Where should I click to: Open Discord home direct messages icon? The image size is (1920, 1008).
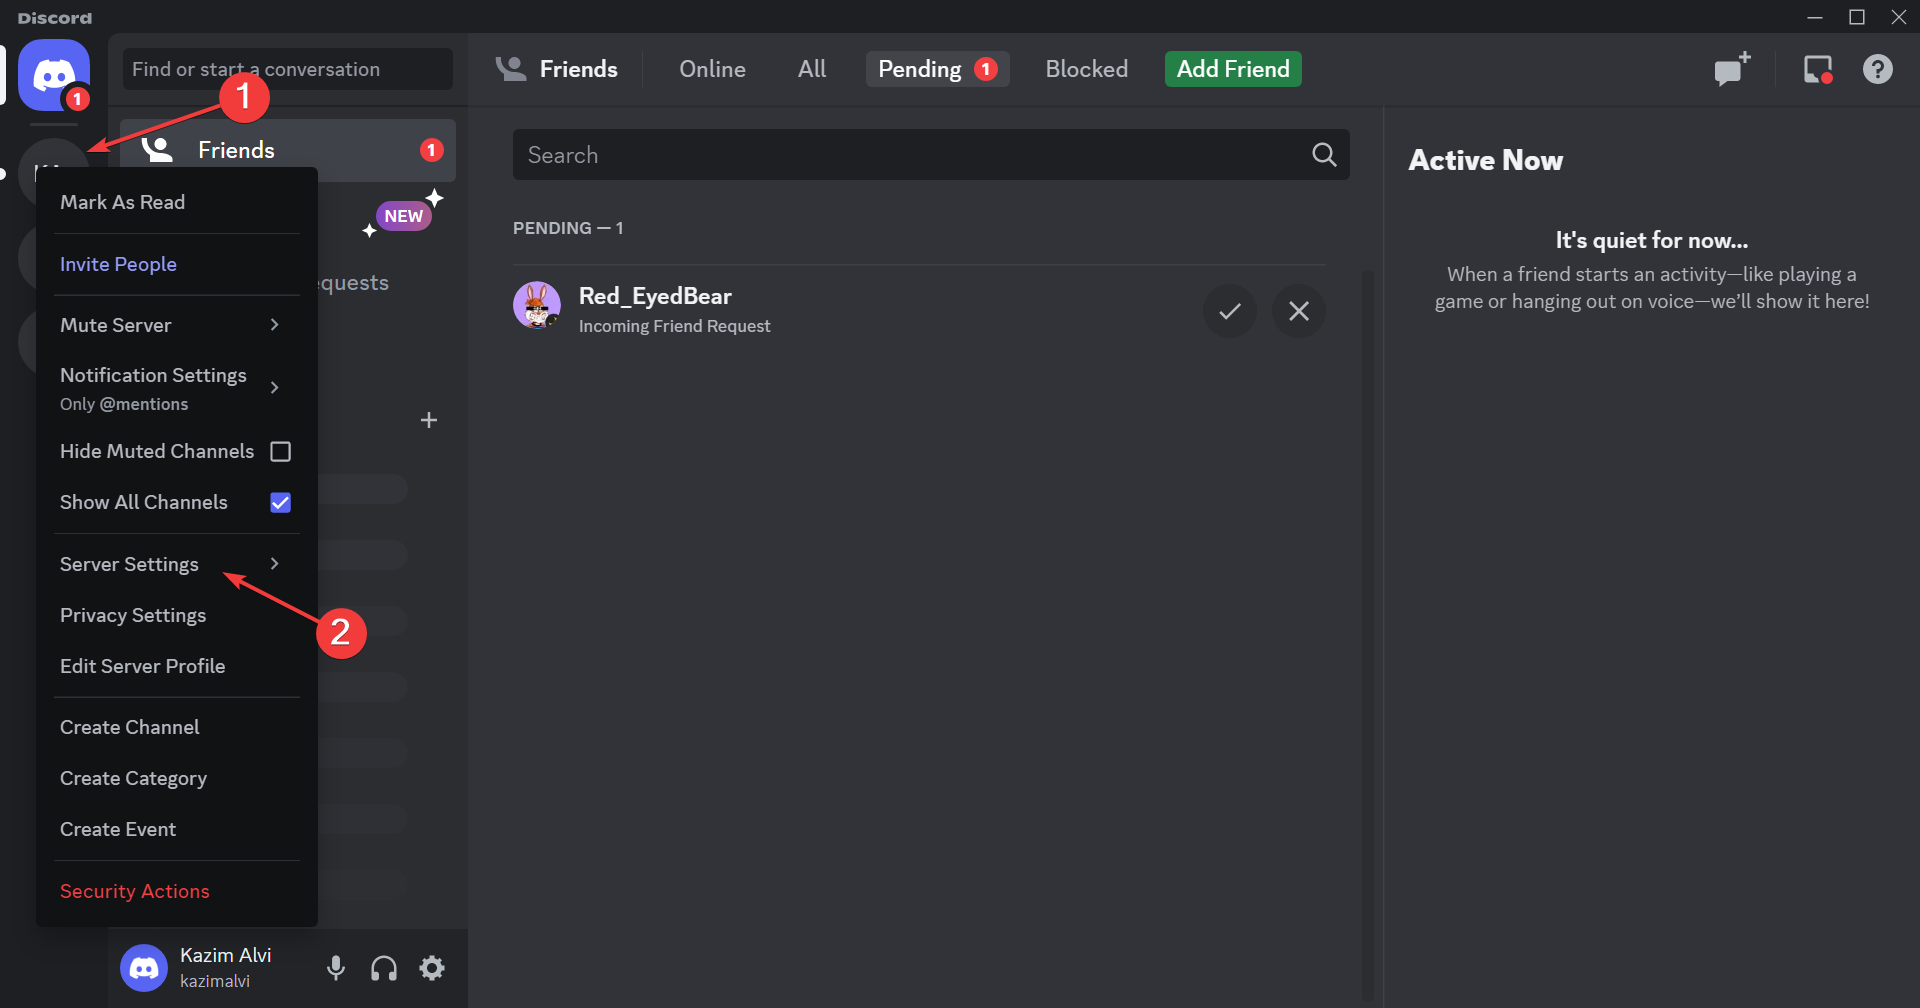[54, 75]
